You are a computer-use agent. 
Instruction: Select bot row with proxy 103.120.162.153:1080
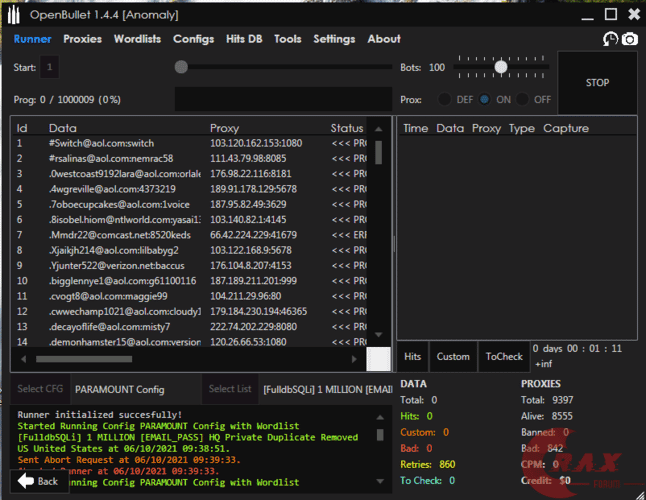pos(191,143)
